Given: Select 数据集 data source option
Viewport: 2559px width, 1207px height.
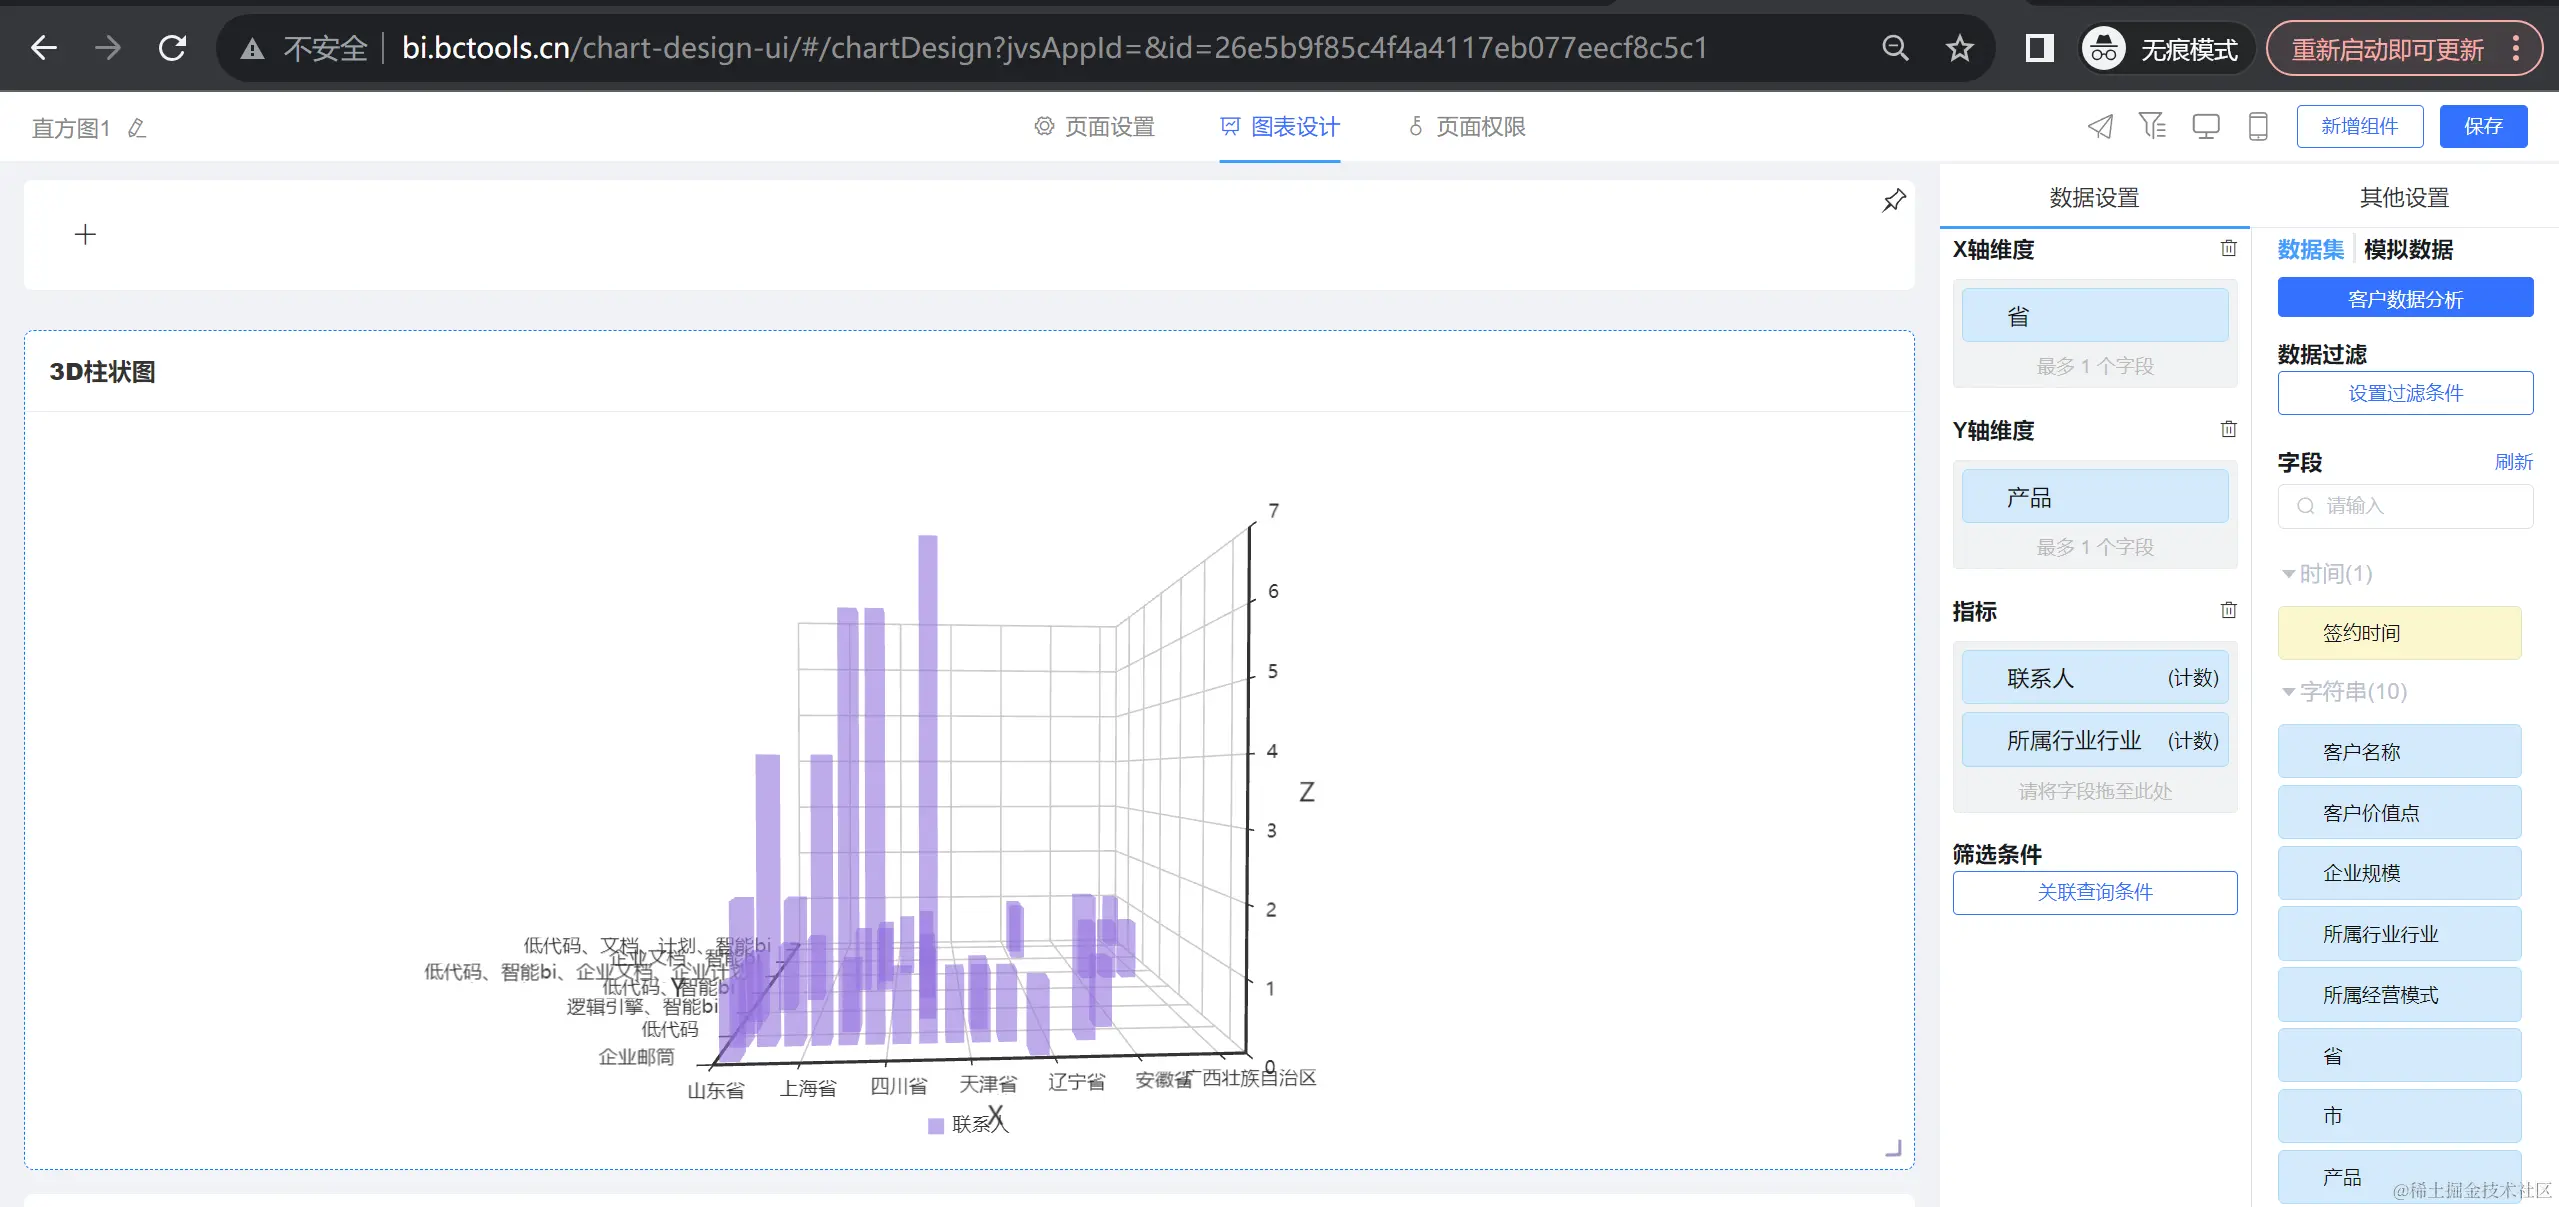Looking at the screenshot, I should 2310,250.
